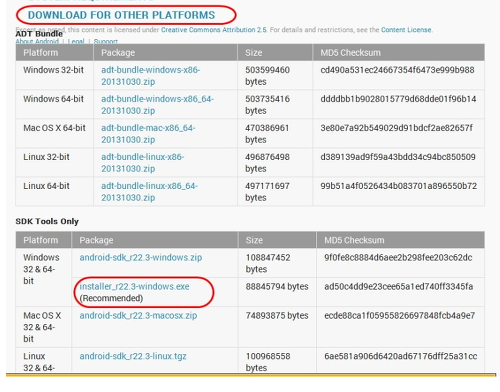Follow the Content License link

(x=406, y=30)
